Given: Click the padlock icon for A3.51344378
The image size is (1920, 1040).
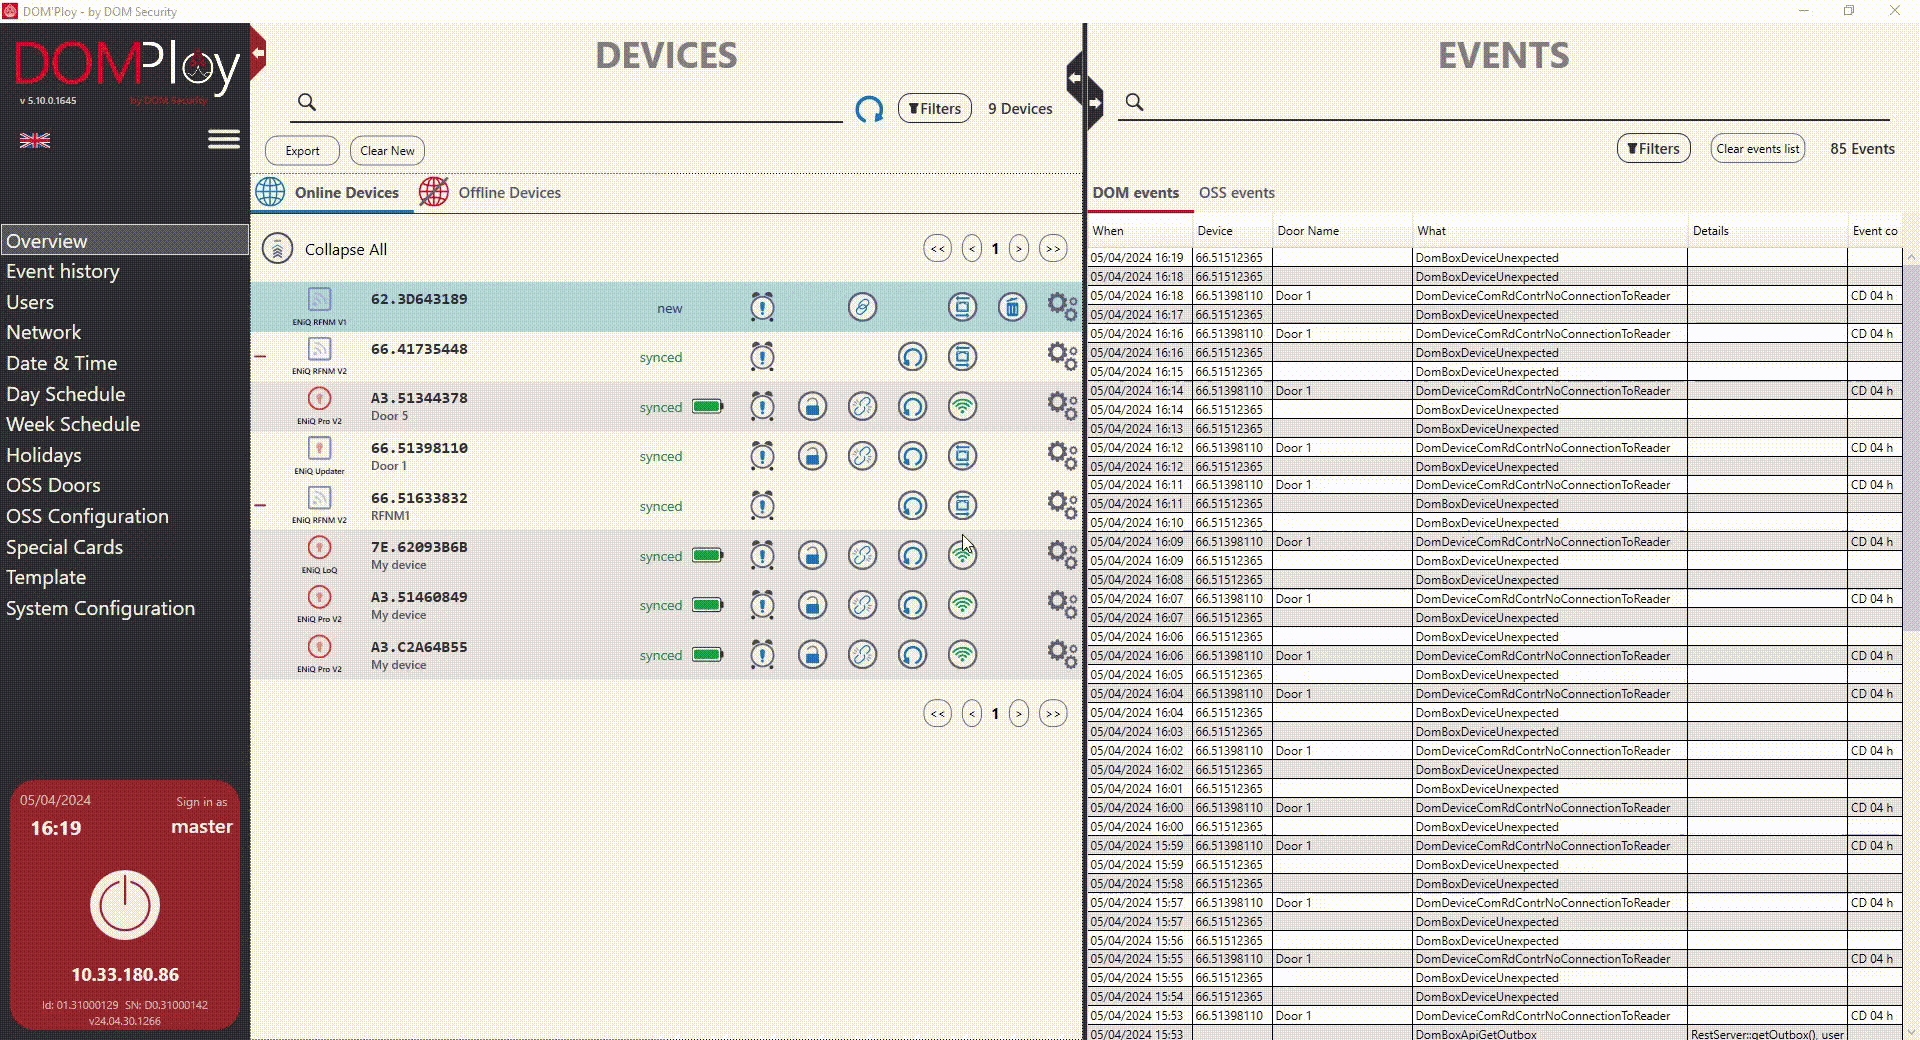Looking at the screenshot, I should [812, 407].
